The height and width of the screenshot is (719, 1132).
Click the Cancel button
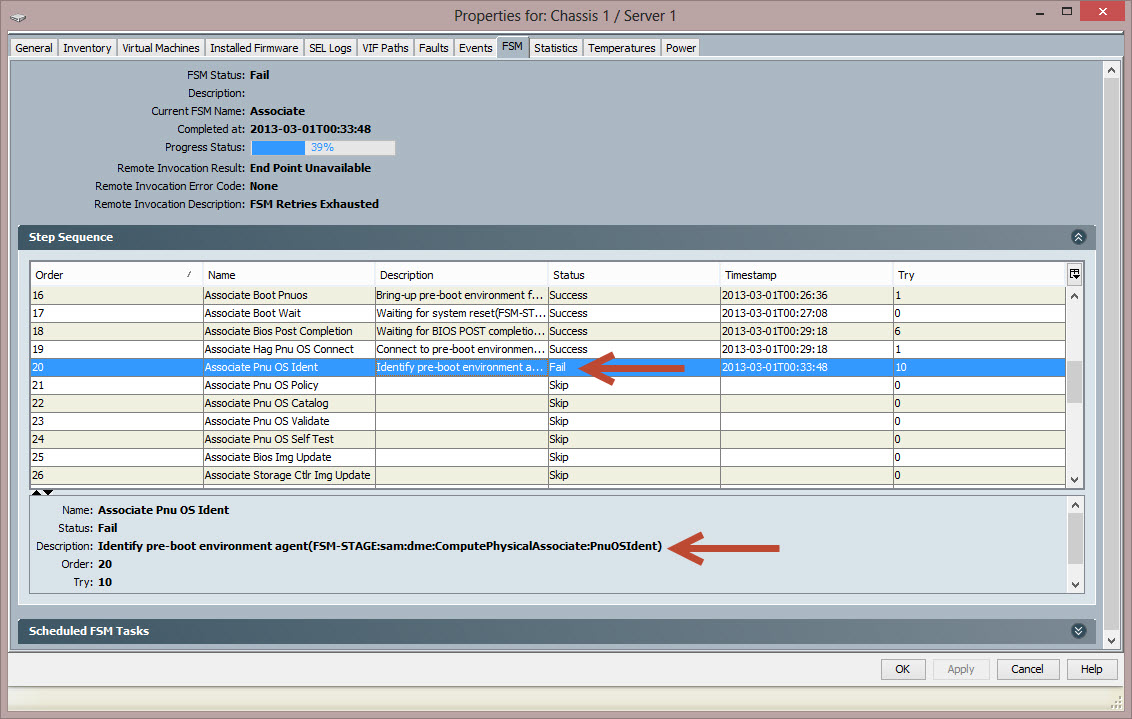1027,669
